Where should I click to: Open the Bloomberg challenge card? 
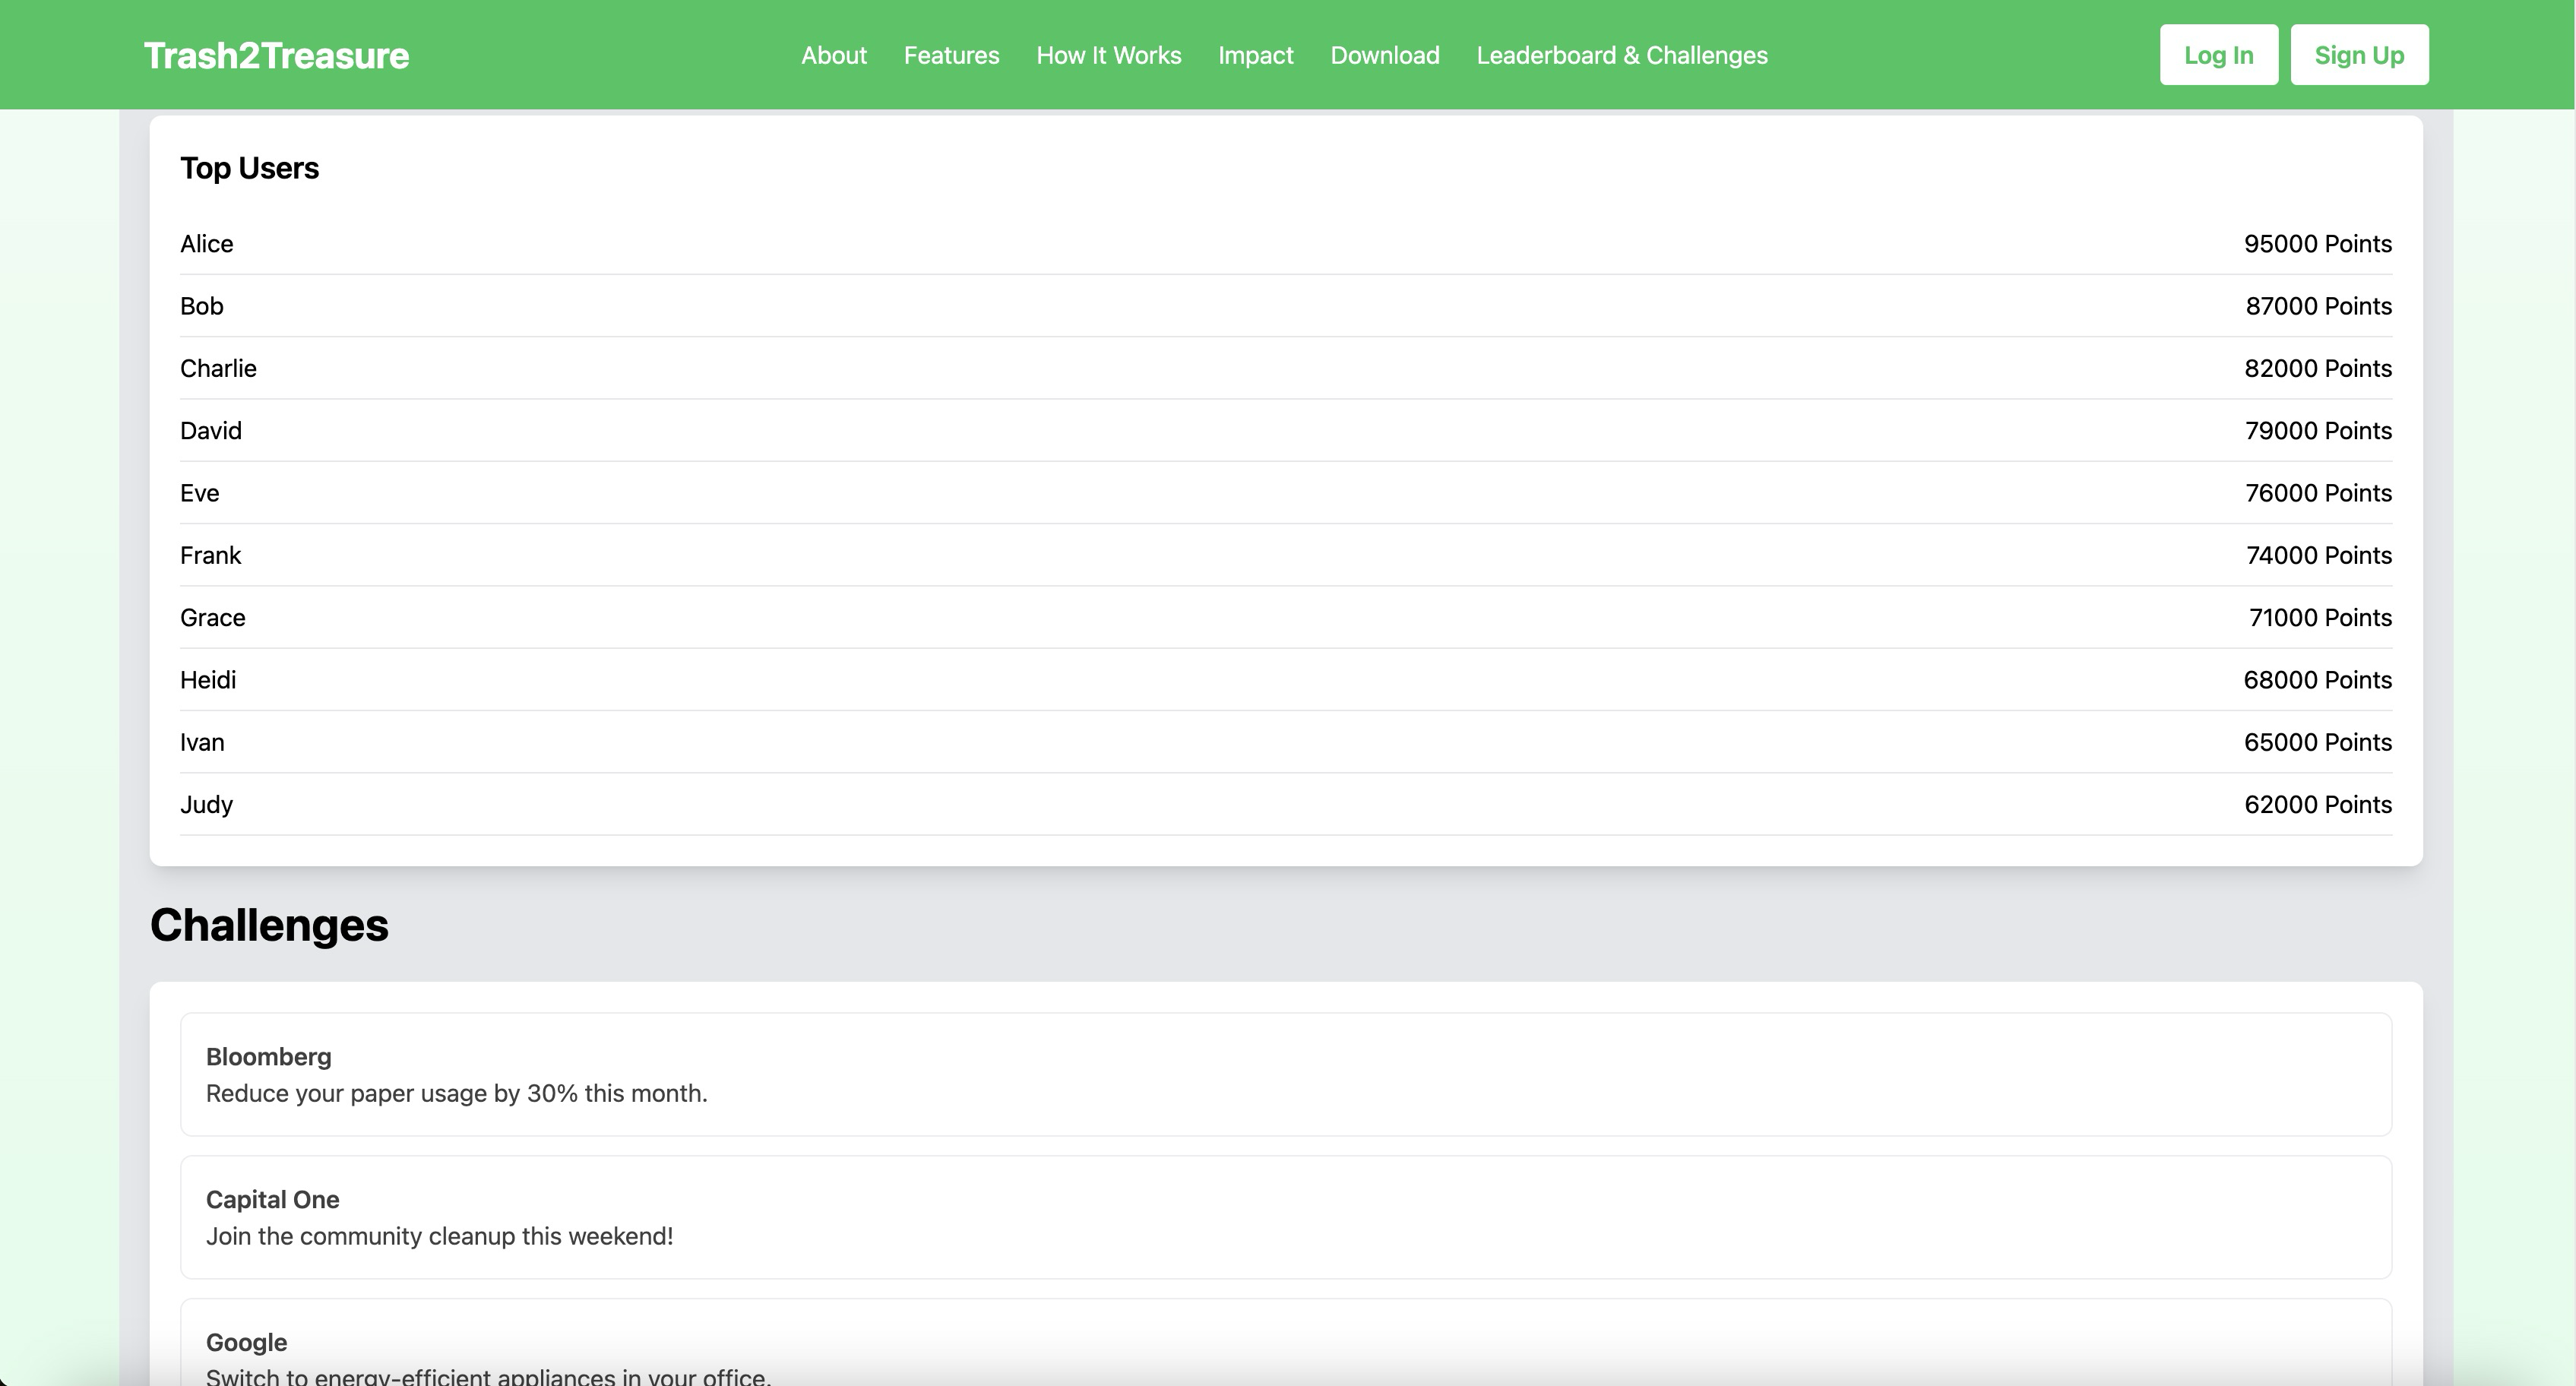[x=1285, y=1074]
